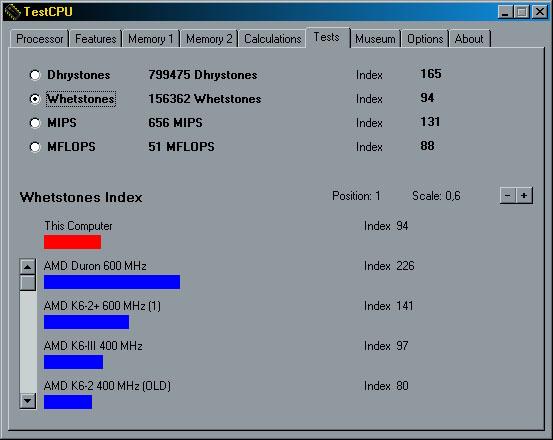Click the blue AMD K6-2+ 600 MHz bar
553x440 pixels.
coord(86,322)
